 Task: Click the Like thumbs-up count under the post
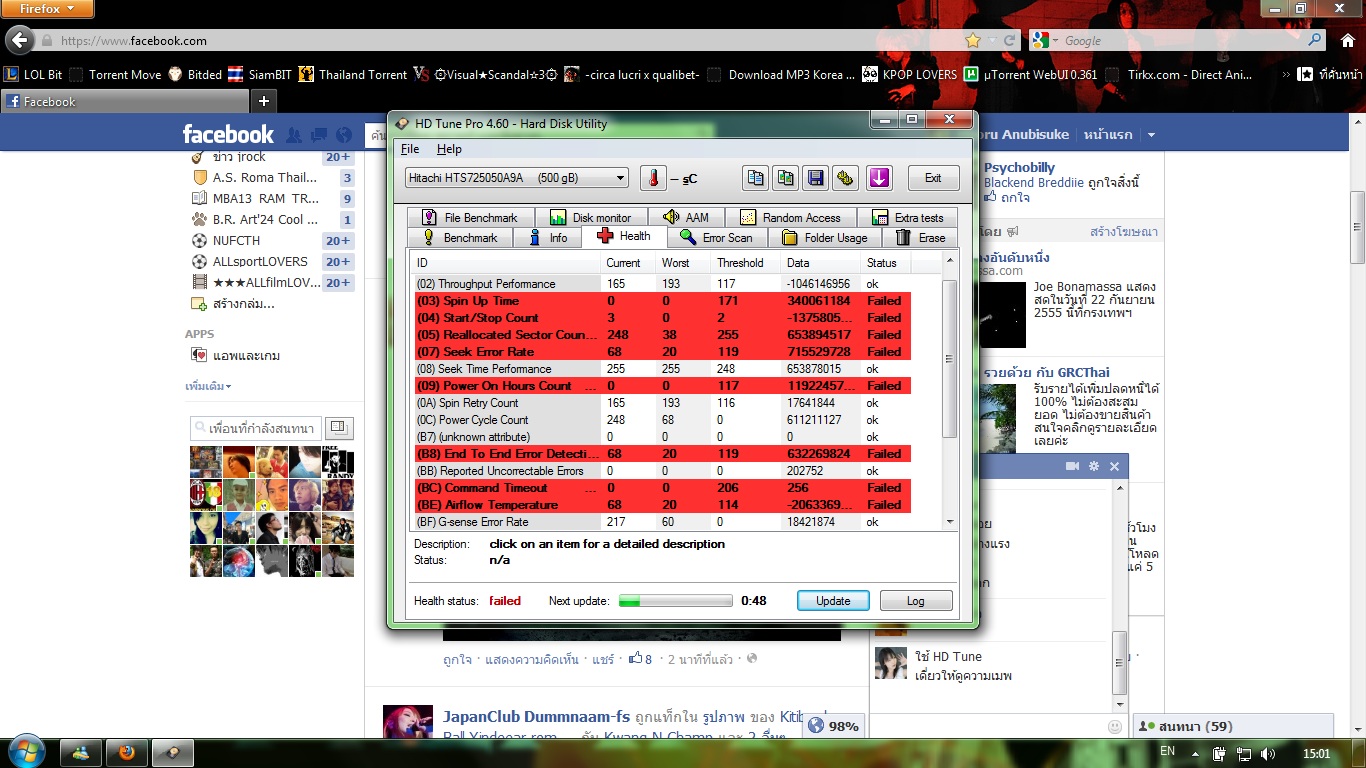[640, 659]
